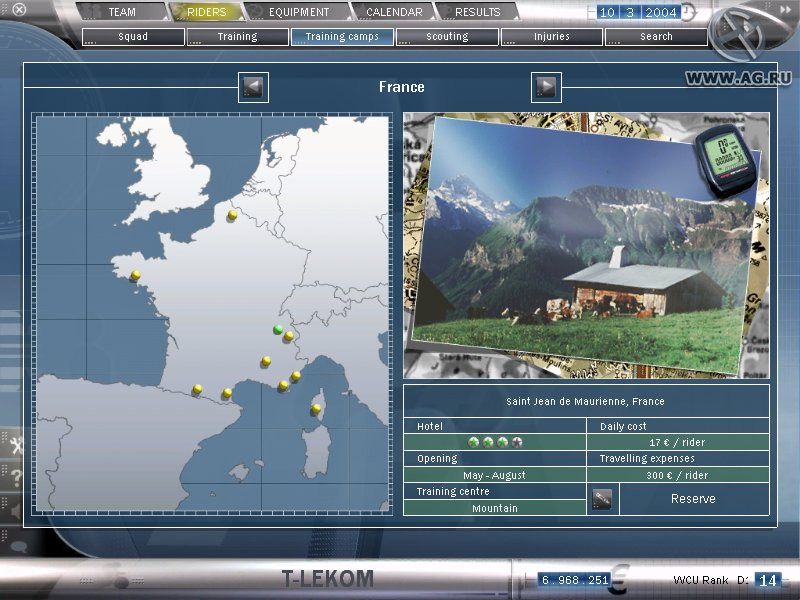Click the hotel star rating icons

click(x=495, y=442)
